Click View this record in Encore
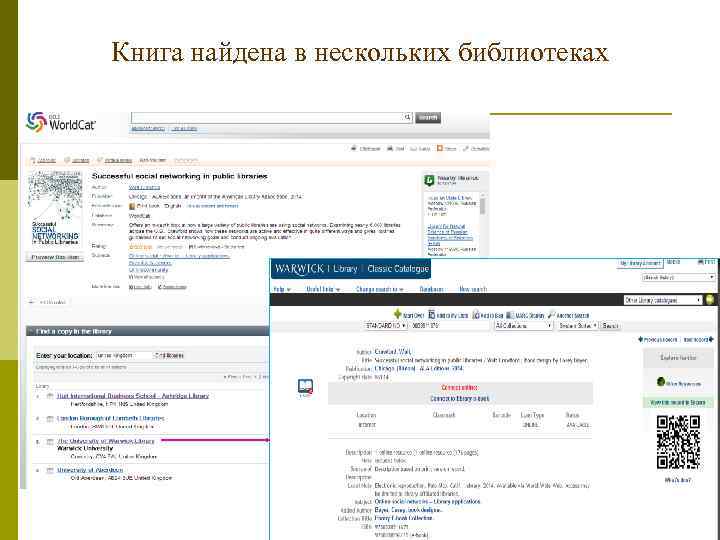This screenshot has height=540, width=720. pos(678,402)
